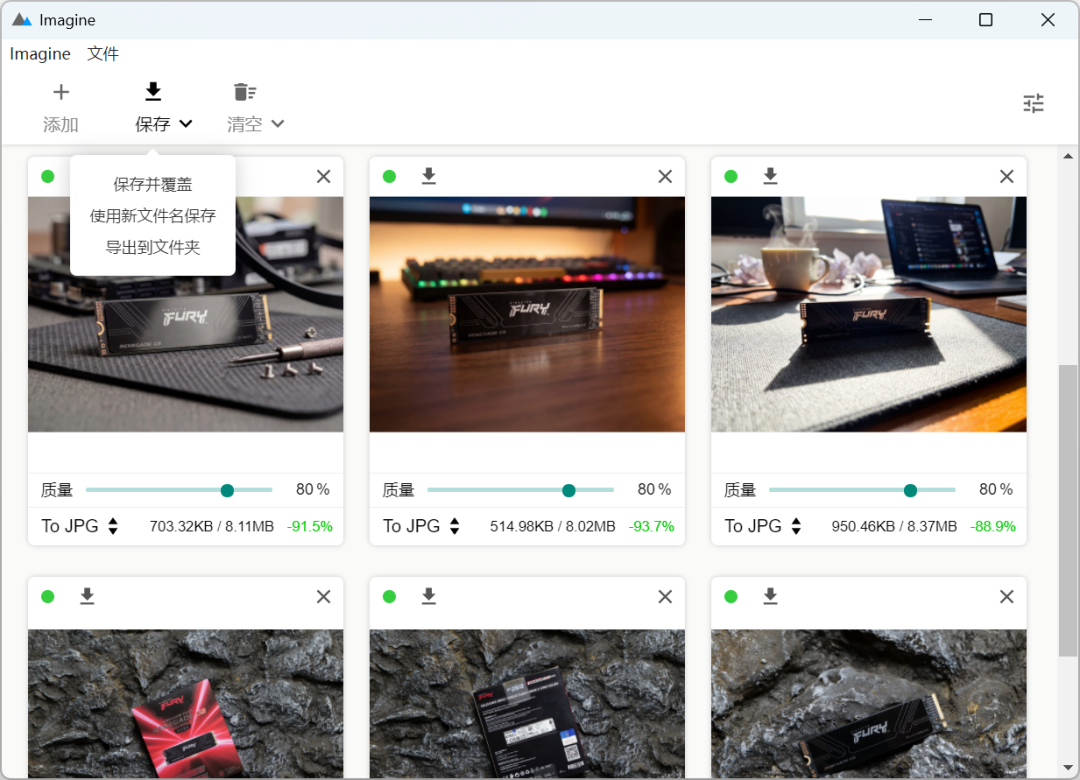
Task: Open To JPG format selector on second card
Action: (x=422, y=526)
